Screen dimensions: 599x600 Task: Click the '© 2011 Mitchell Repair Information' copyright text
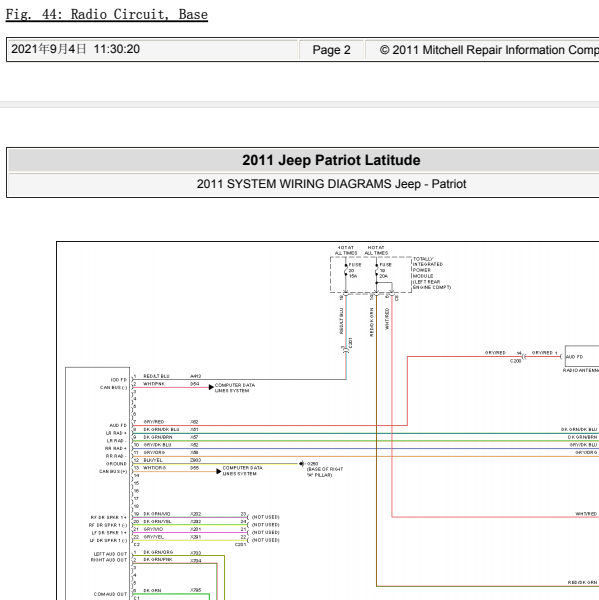click(x=489, y=50)
